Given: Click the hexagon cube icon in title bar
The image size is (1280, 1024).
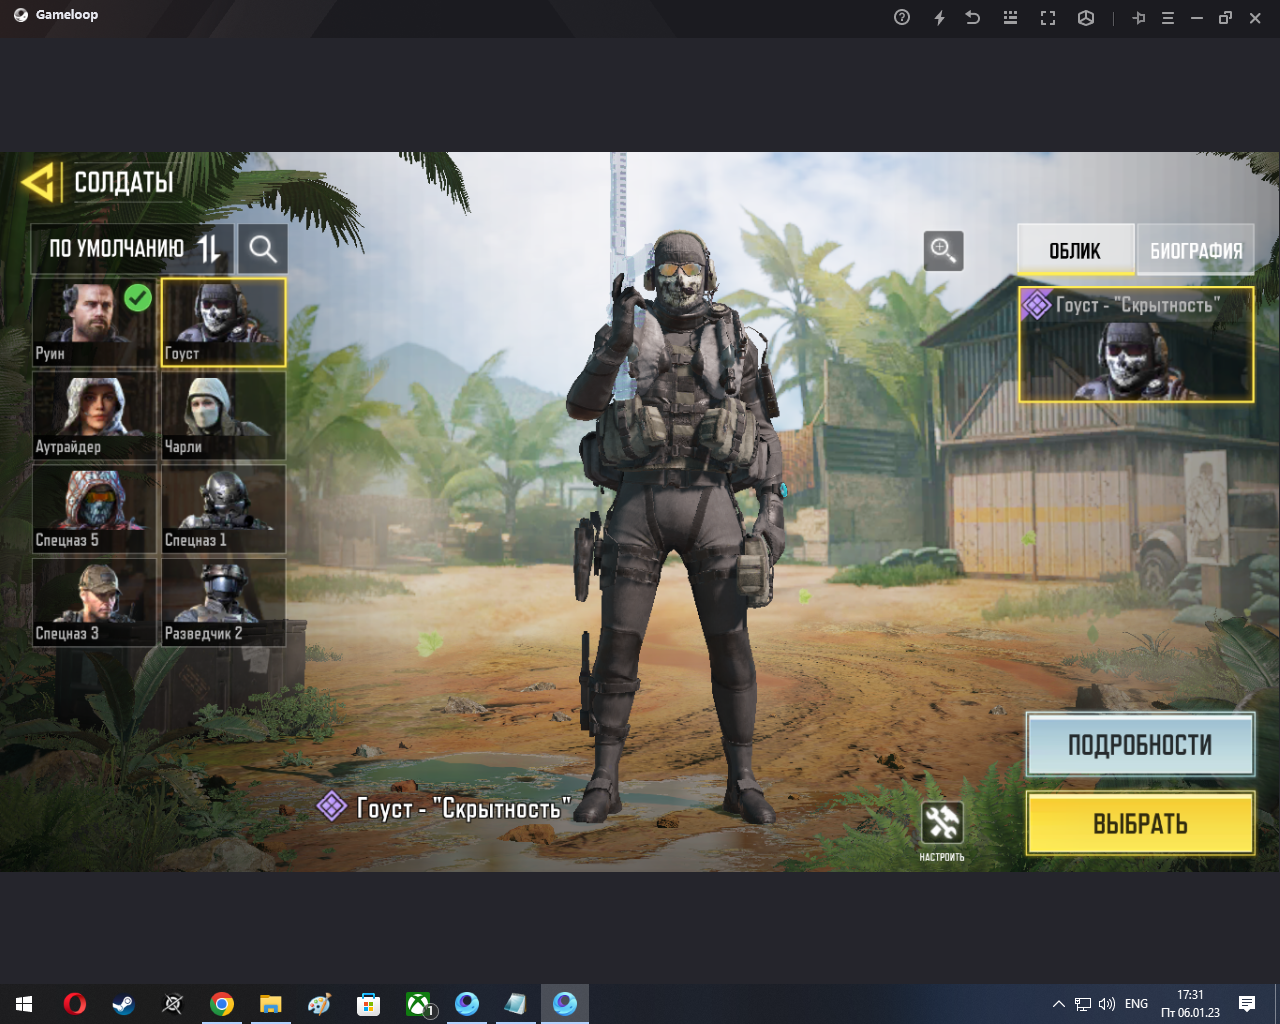Looking at the screenshot, I should (1086, 18).
